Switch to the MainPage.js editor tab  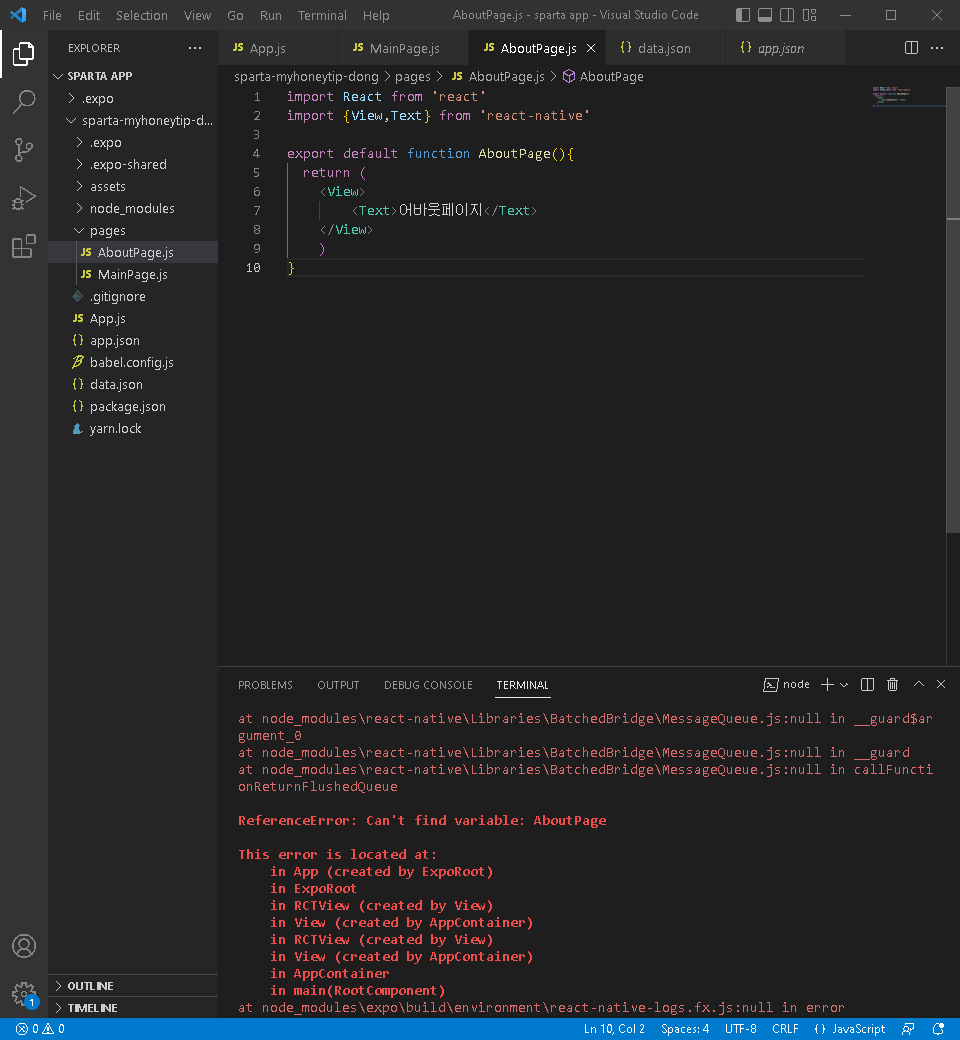point(403,48)
